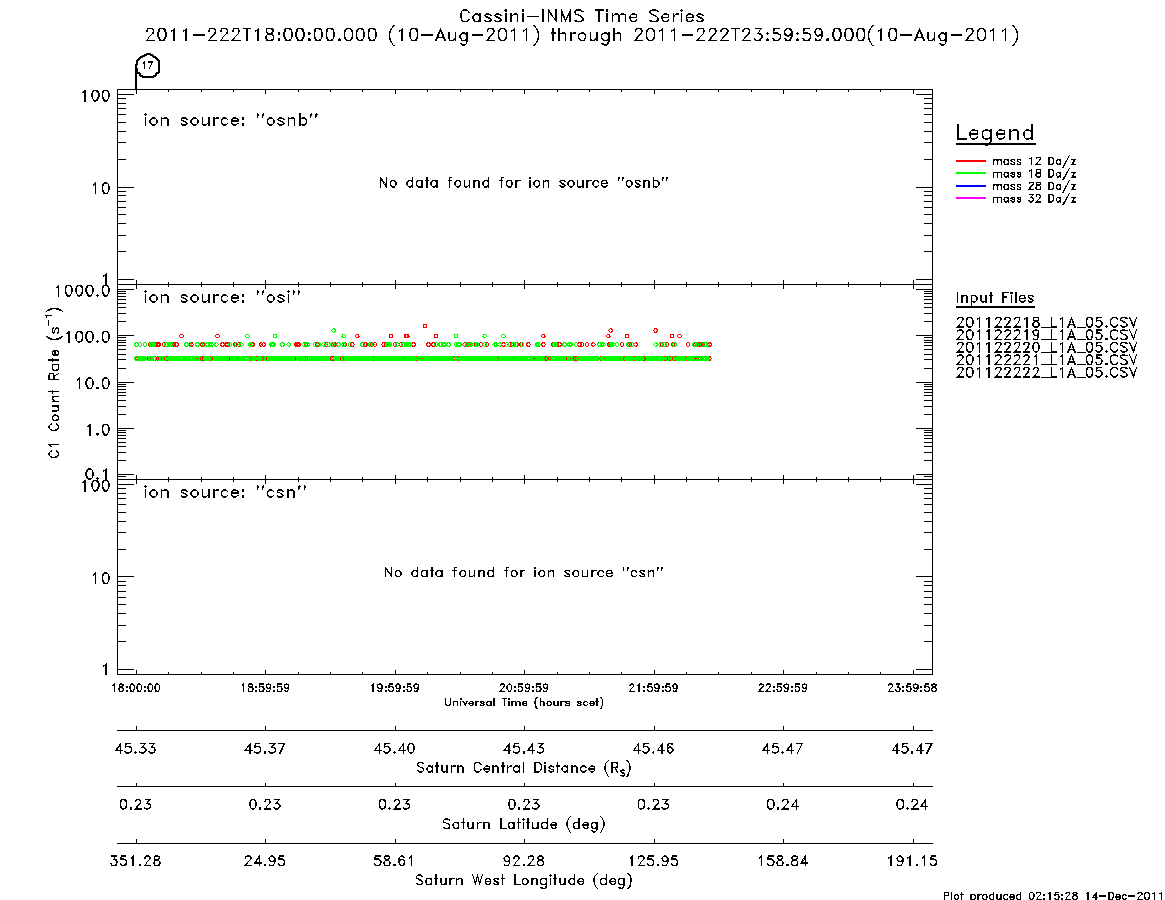Image resolution: width=1165 pixels, height=900 pixels.
Task: Click the date range subtitle line
Action: 582,35
